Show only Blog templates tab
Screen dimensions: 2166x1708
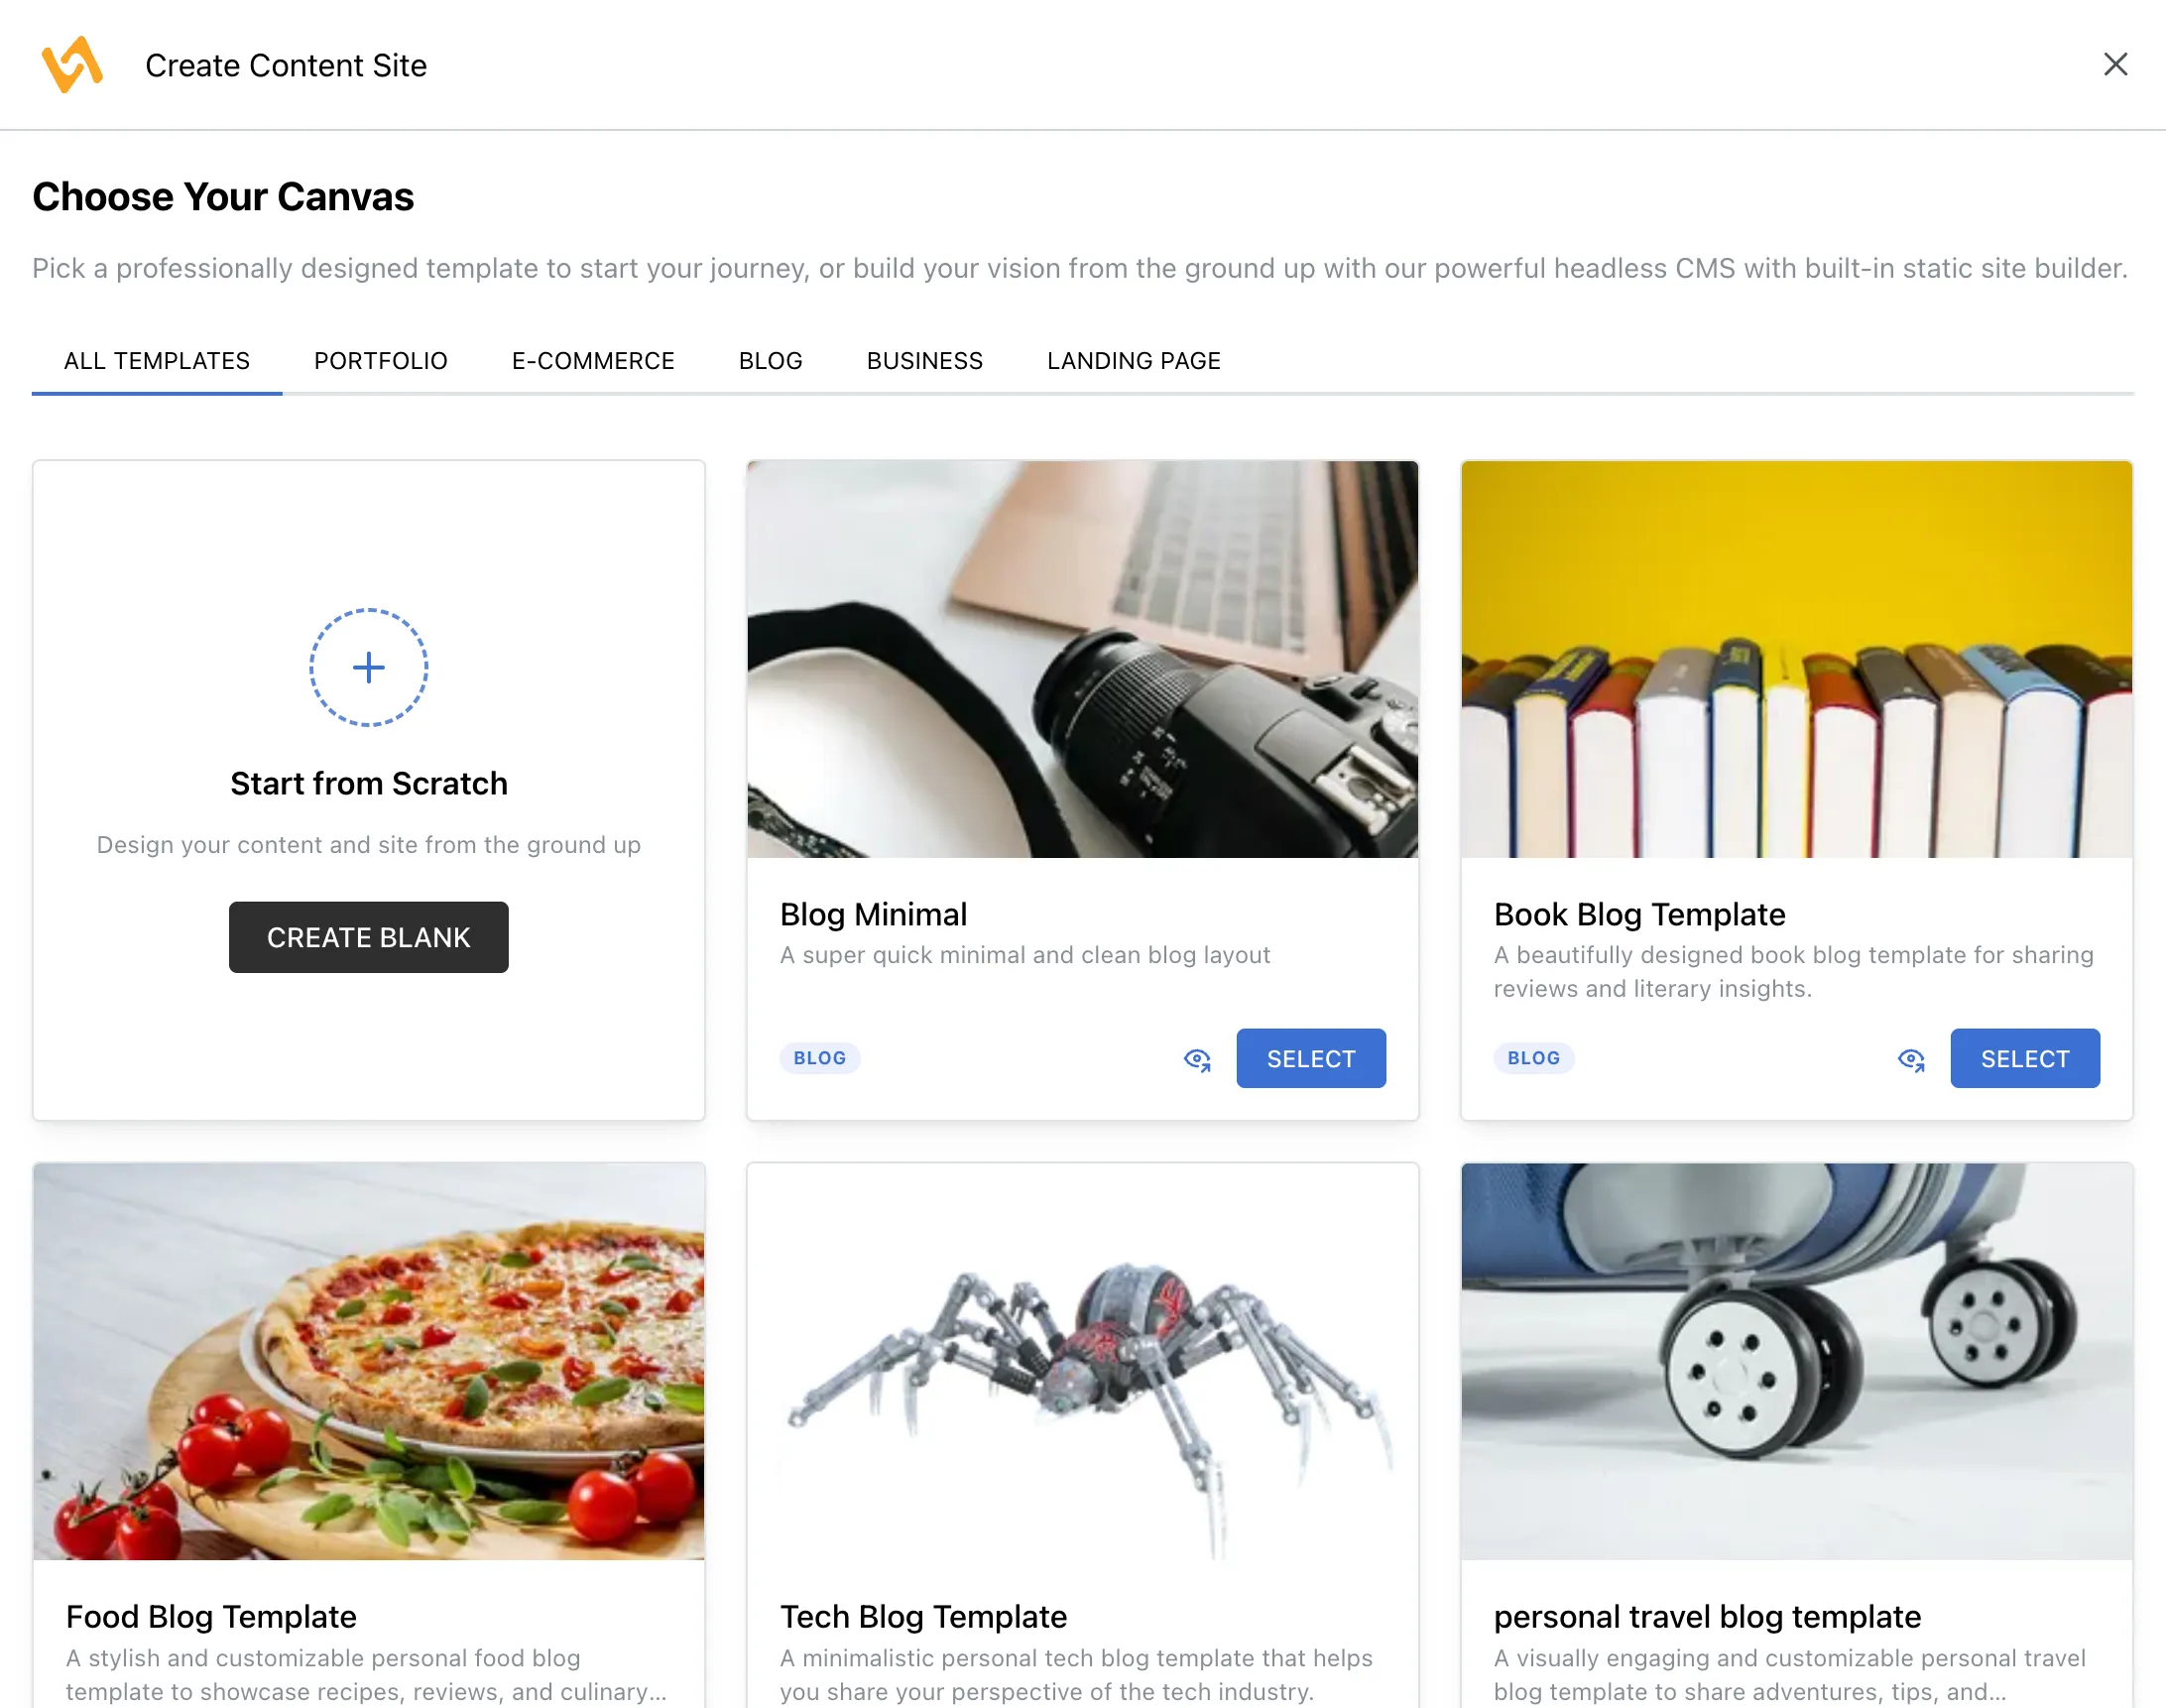770,361
